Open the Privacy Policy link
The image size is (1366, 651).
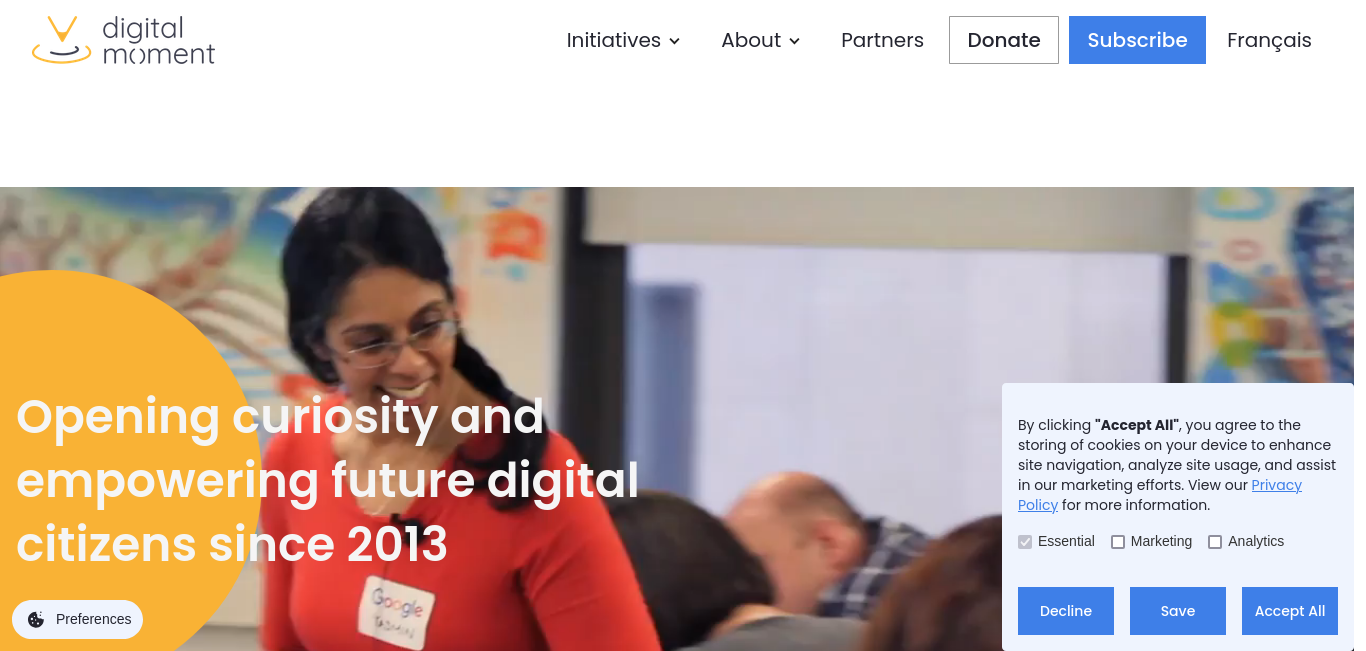pyautogui.click(x=1160, y=495)
